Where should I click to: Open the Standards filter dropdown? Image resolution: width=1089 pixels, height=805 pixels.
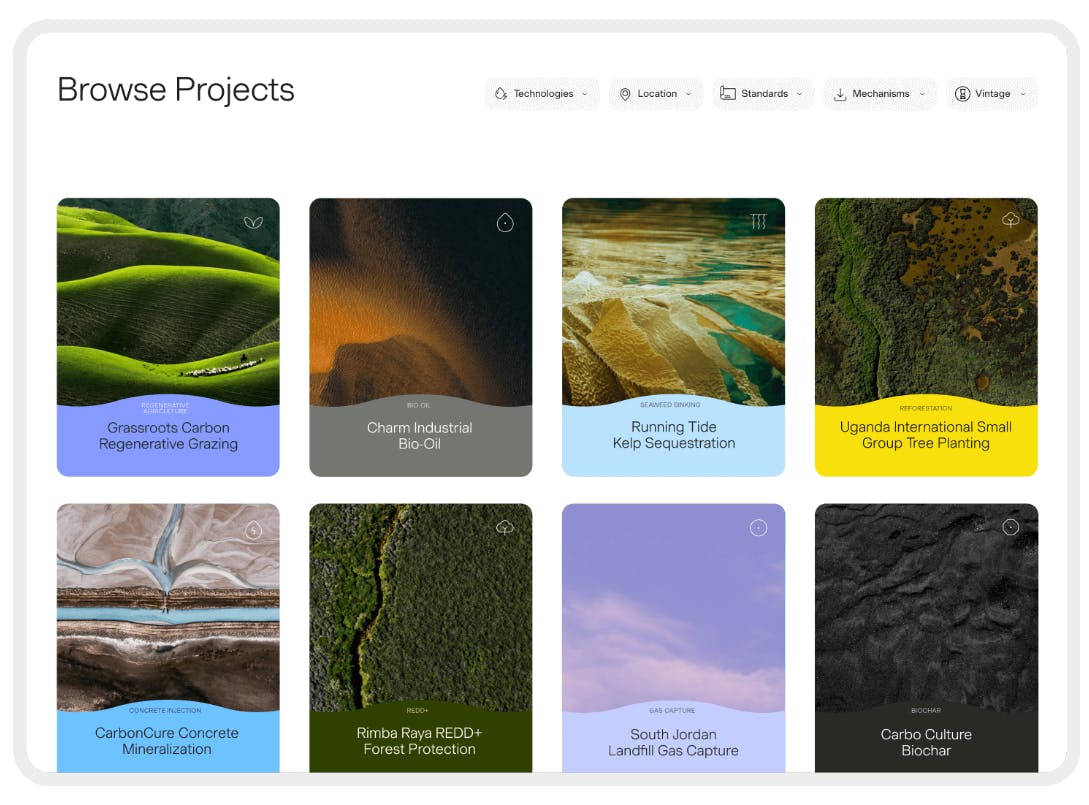coord(763,94)
